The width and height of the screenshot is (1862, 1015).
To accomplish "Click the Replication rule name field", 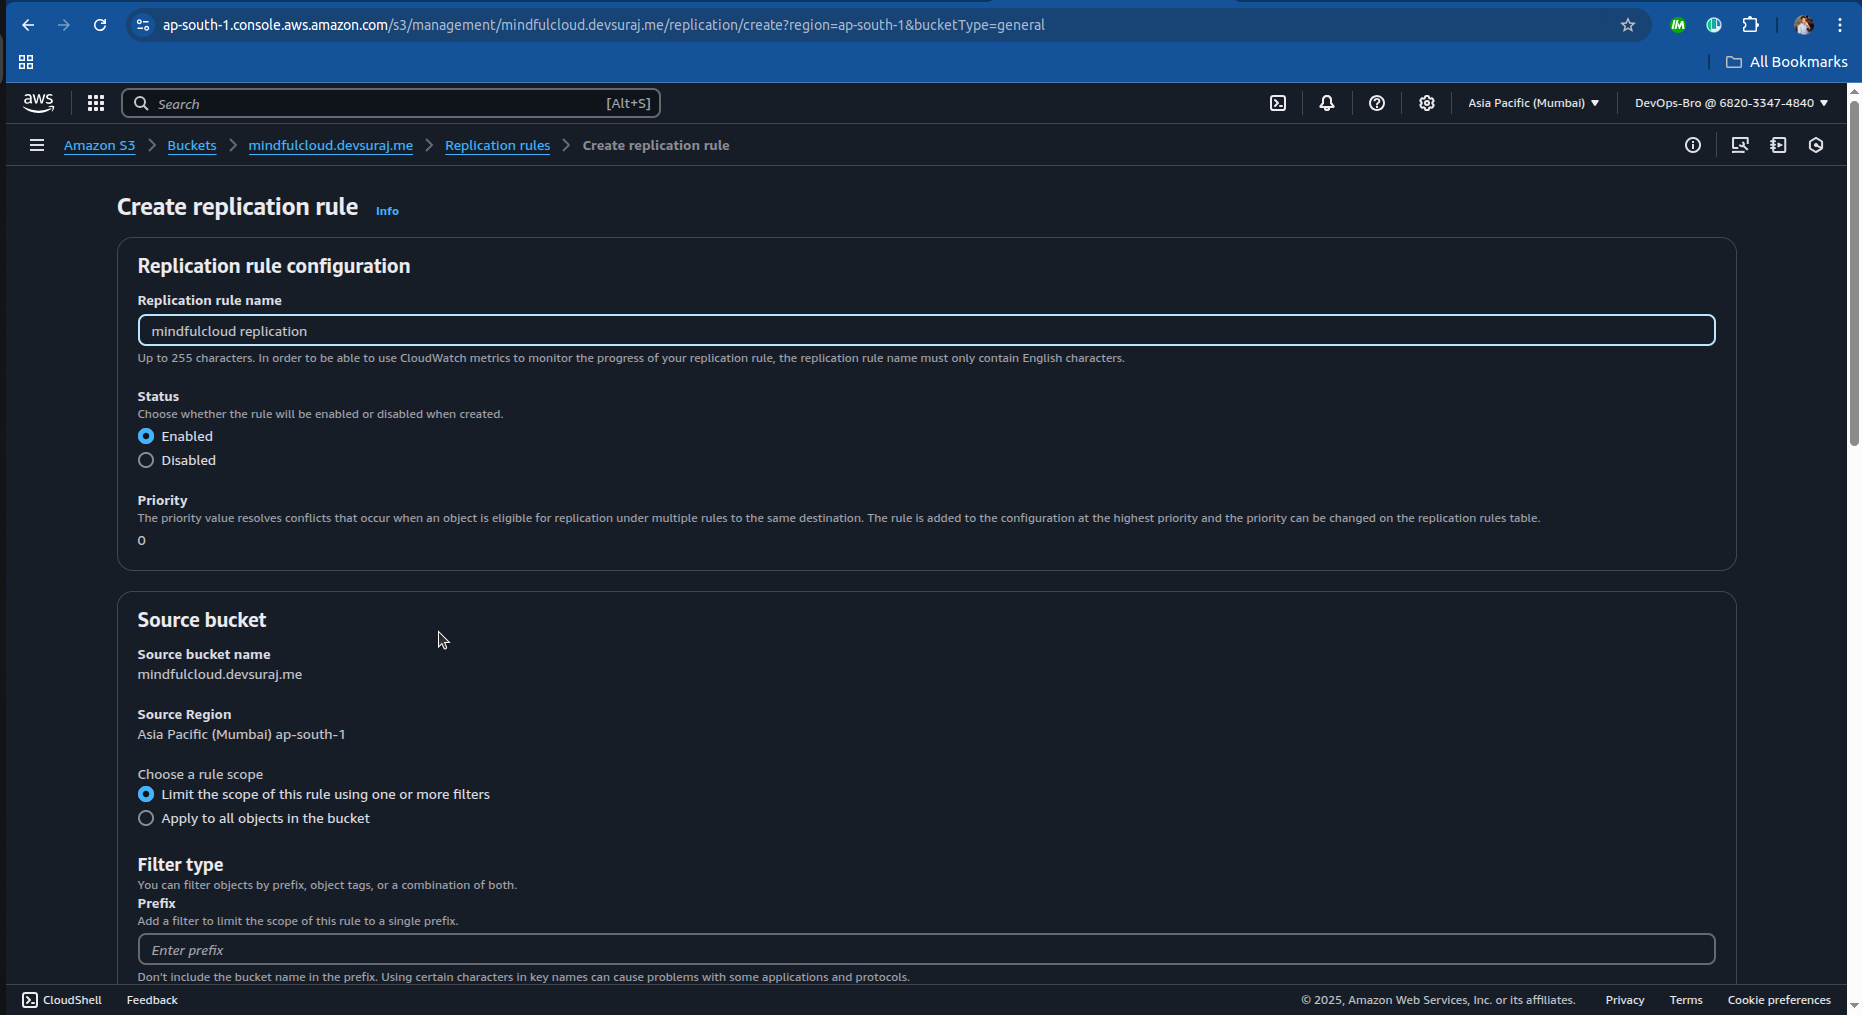I will point(926,331).
